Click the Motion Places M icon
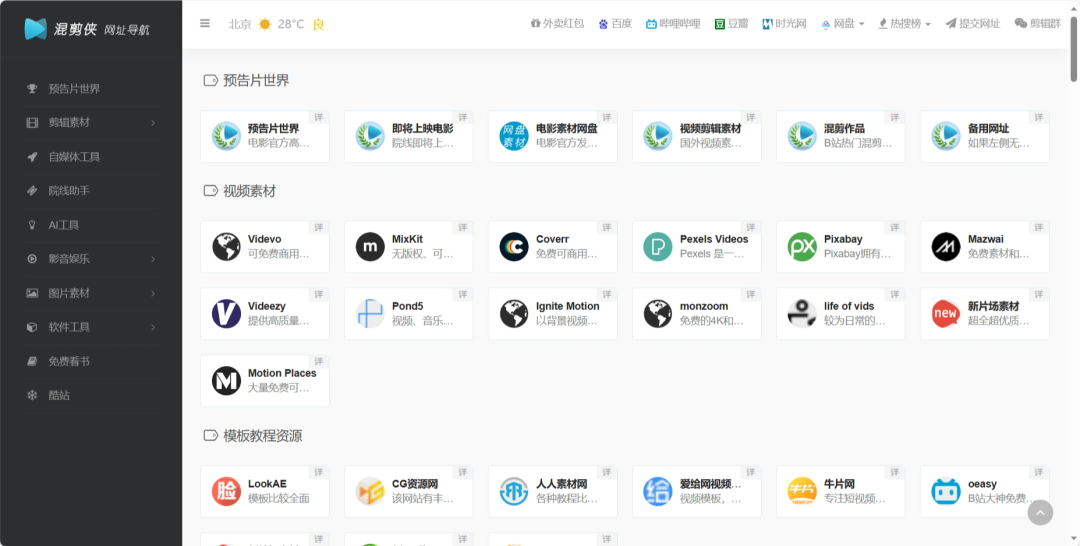This screenshot has width=1080, height=546. (226, 380)
